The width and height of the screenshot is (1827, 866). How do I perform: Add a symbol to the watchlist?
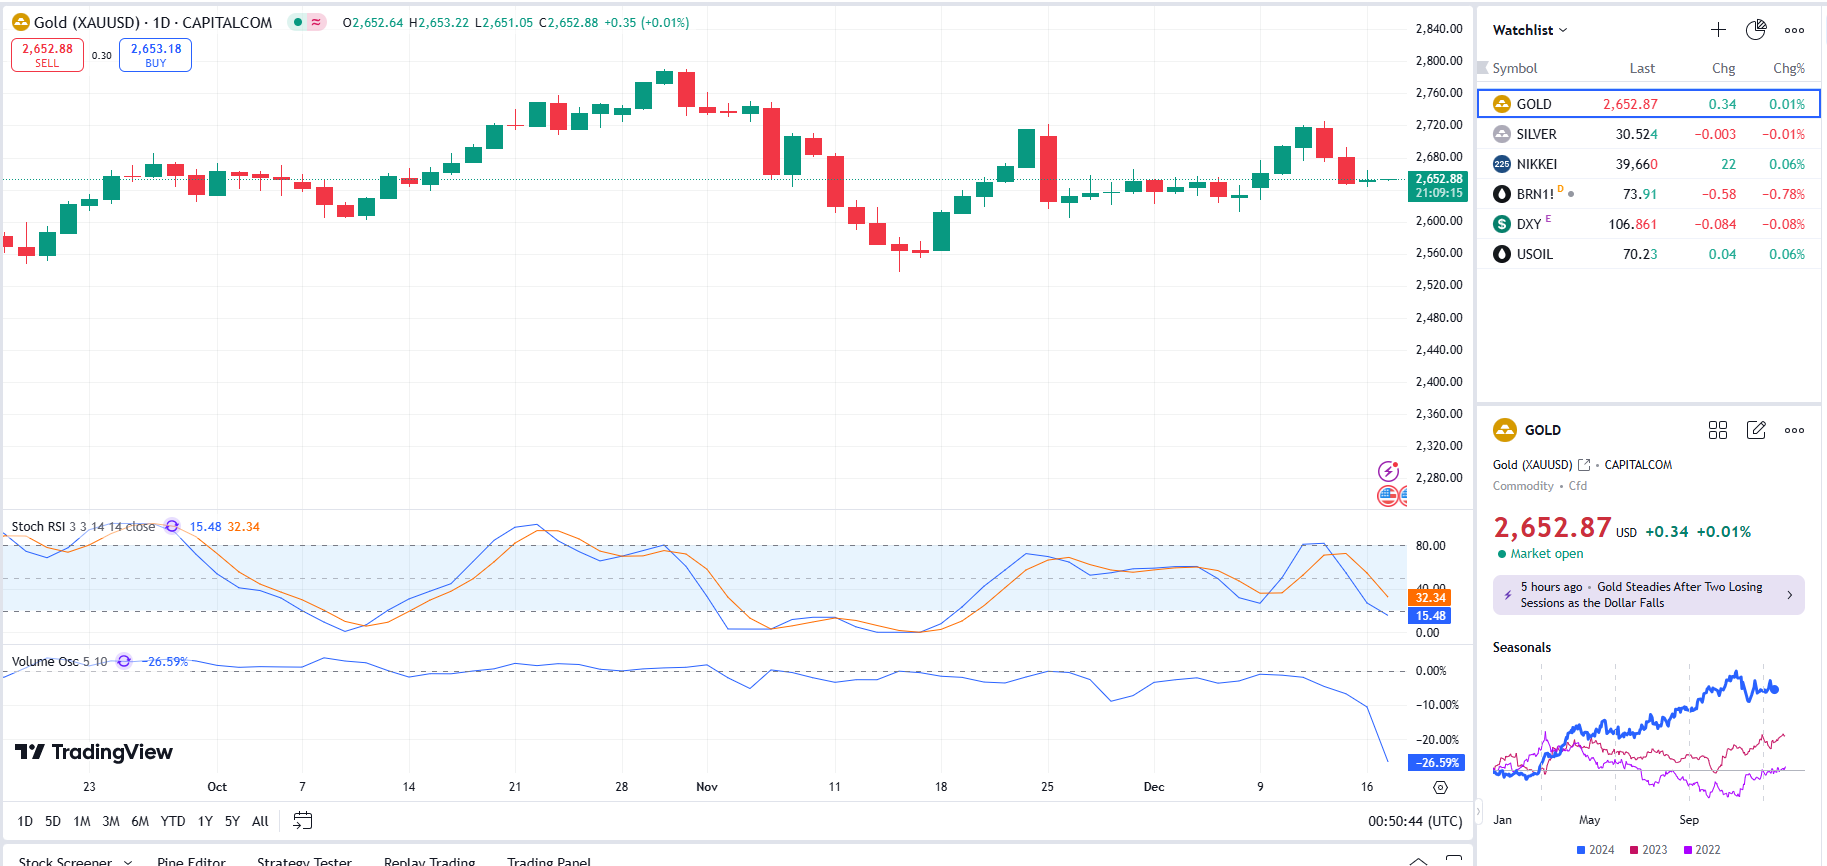click(x=1718, y=30)
